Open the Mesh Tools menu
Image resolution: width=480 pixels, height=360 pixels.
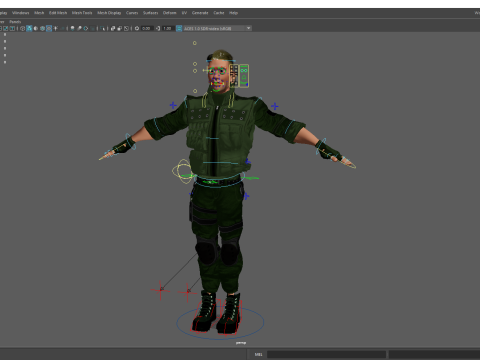tap(82, 13)
